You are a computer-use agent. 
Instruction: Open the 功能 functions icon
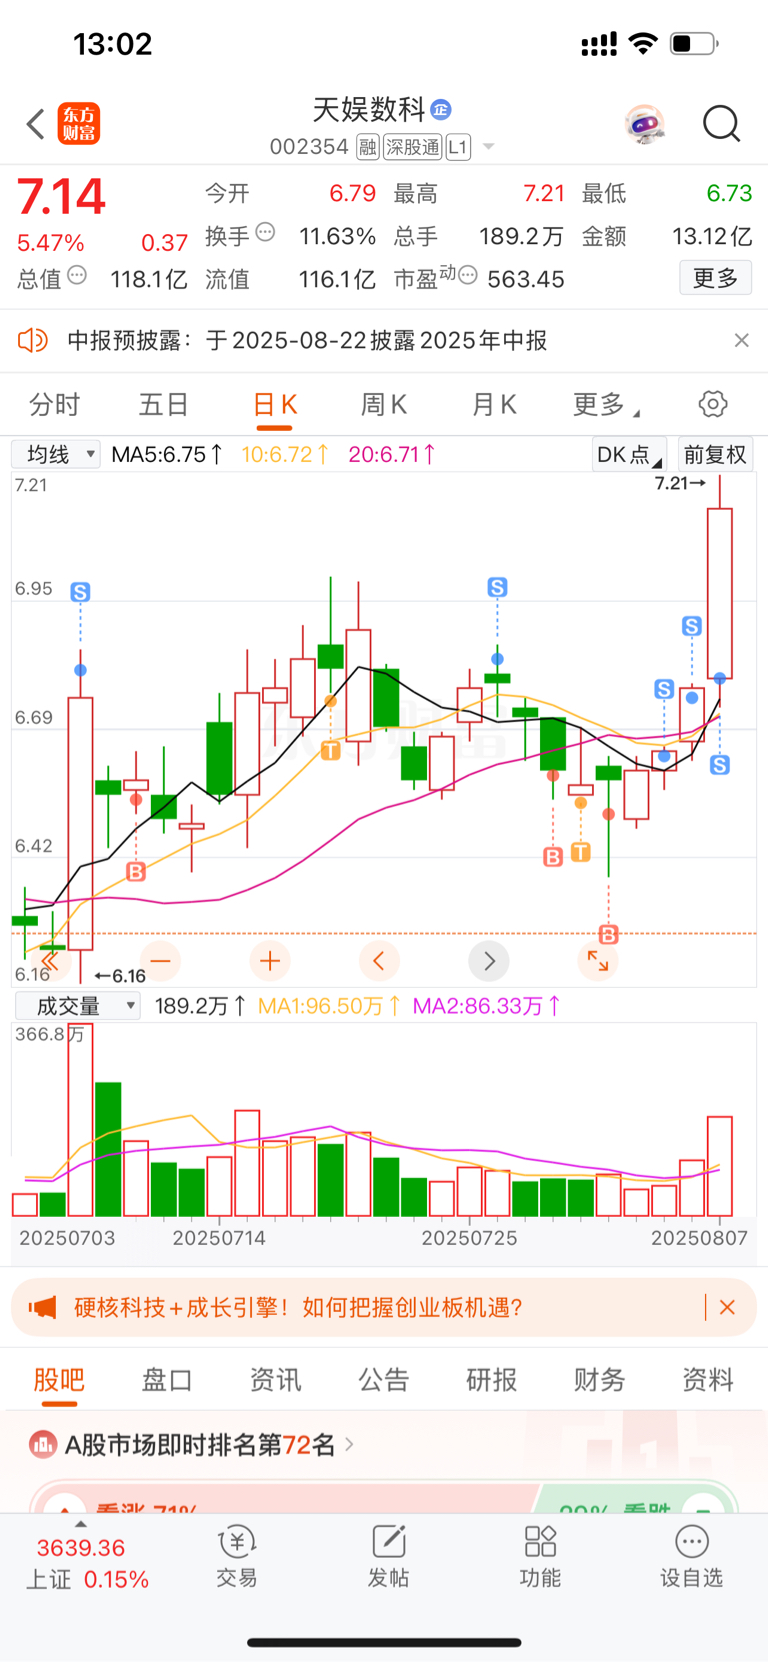(540, 1558)
